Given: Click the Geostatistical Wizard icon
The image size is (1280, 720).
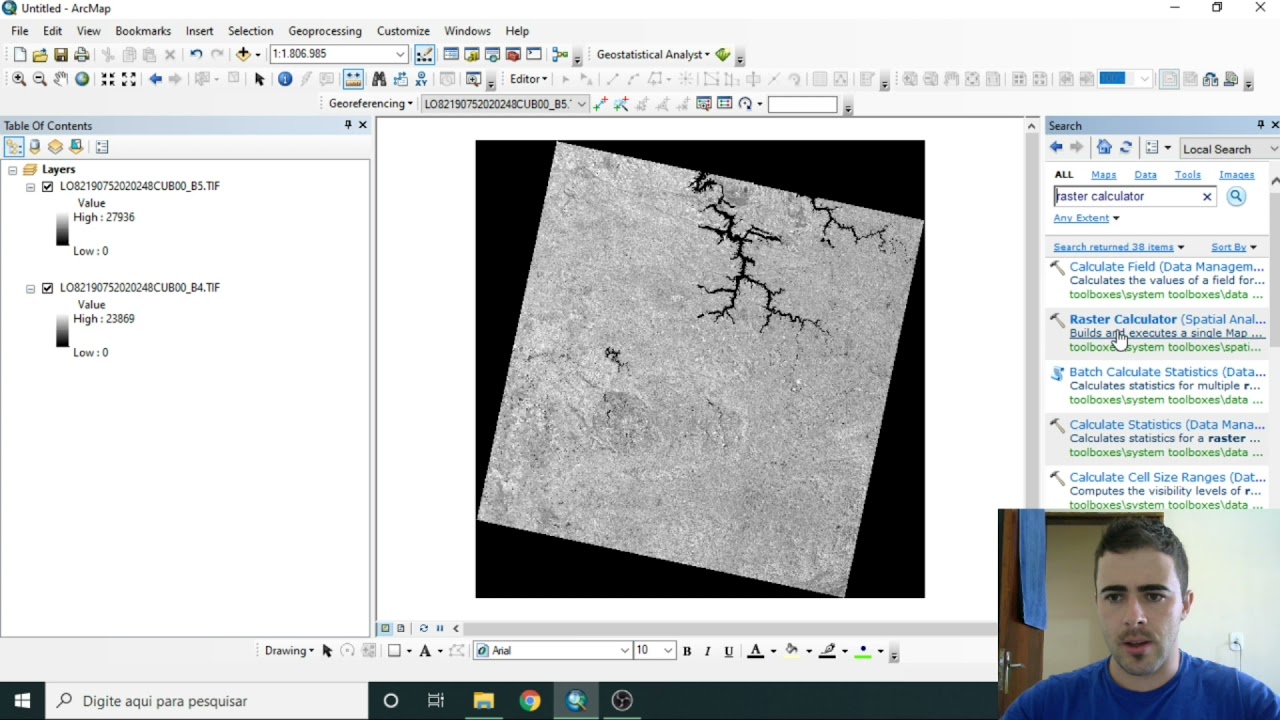Looking at the screenshot, I should (x=723, y=54).
